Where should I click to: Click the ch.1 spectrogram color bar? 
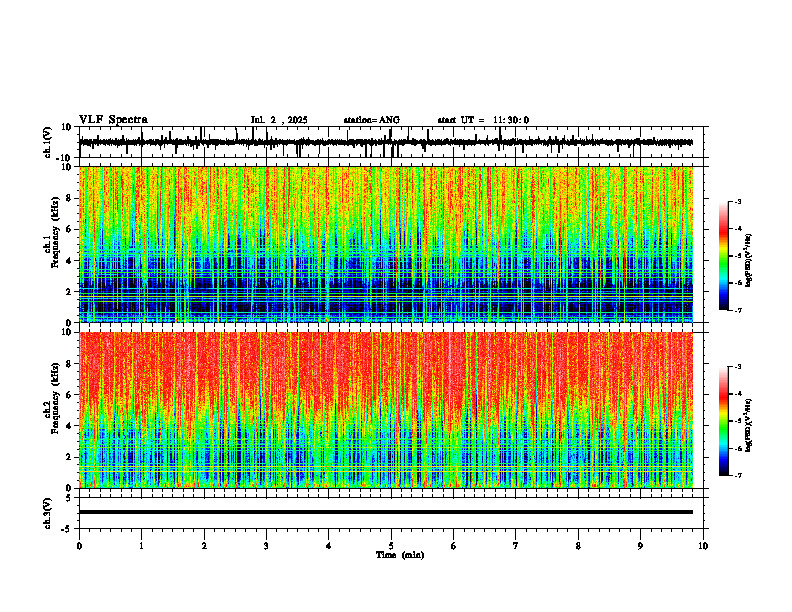pyautogui.click(x=723, y=256)
